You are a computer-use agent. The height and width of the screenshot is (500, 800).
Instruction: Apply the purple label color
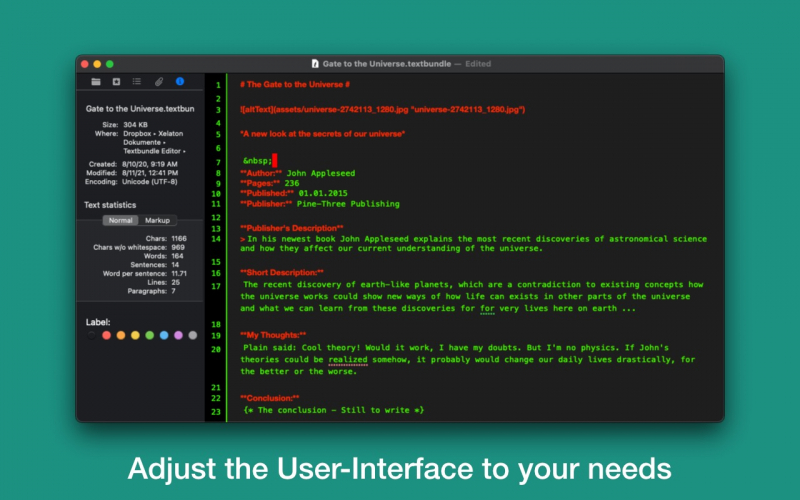178,335
